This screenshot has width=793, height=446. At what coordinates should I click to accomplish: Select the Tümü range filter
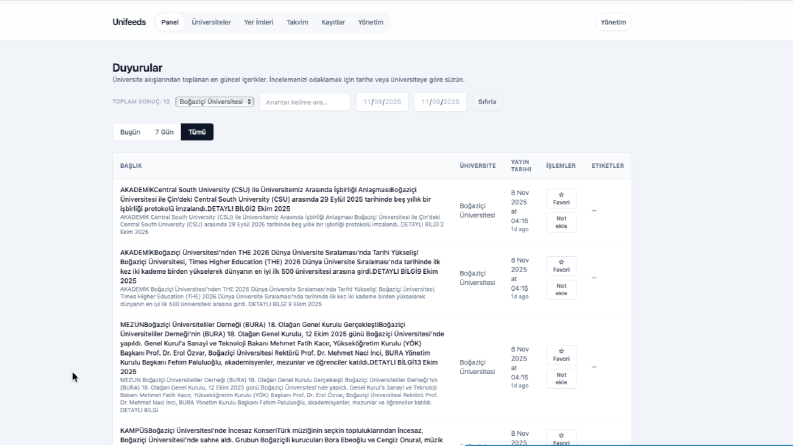pyautogui.click(x=197, y=132)
